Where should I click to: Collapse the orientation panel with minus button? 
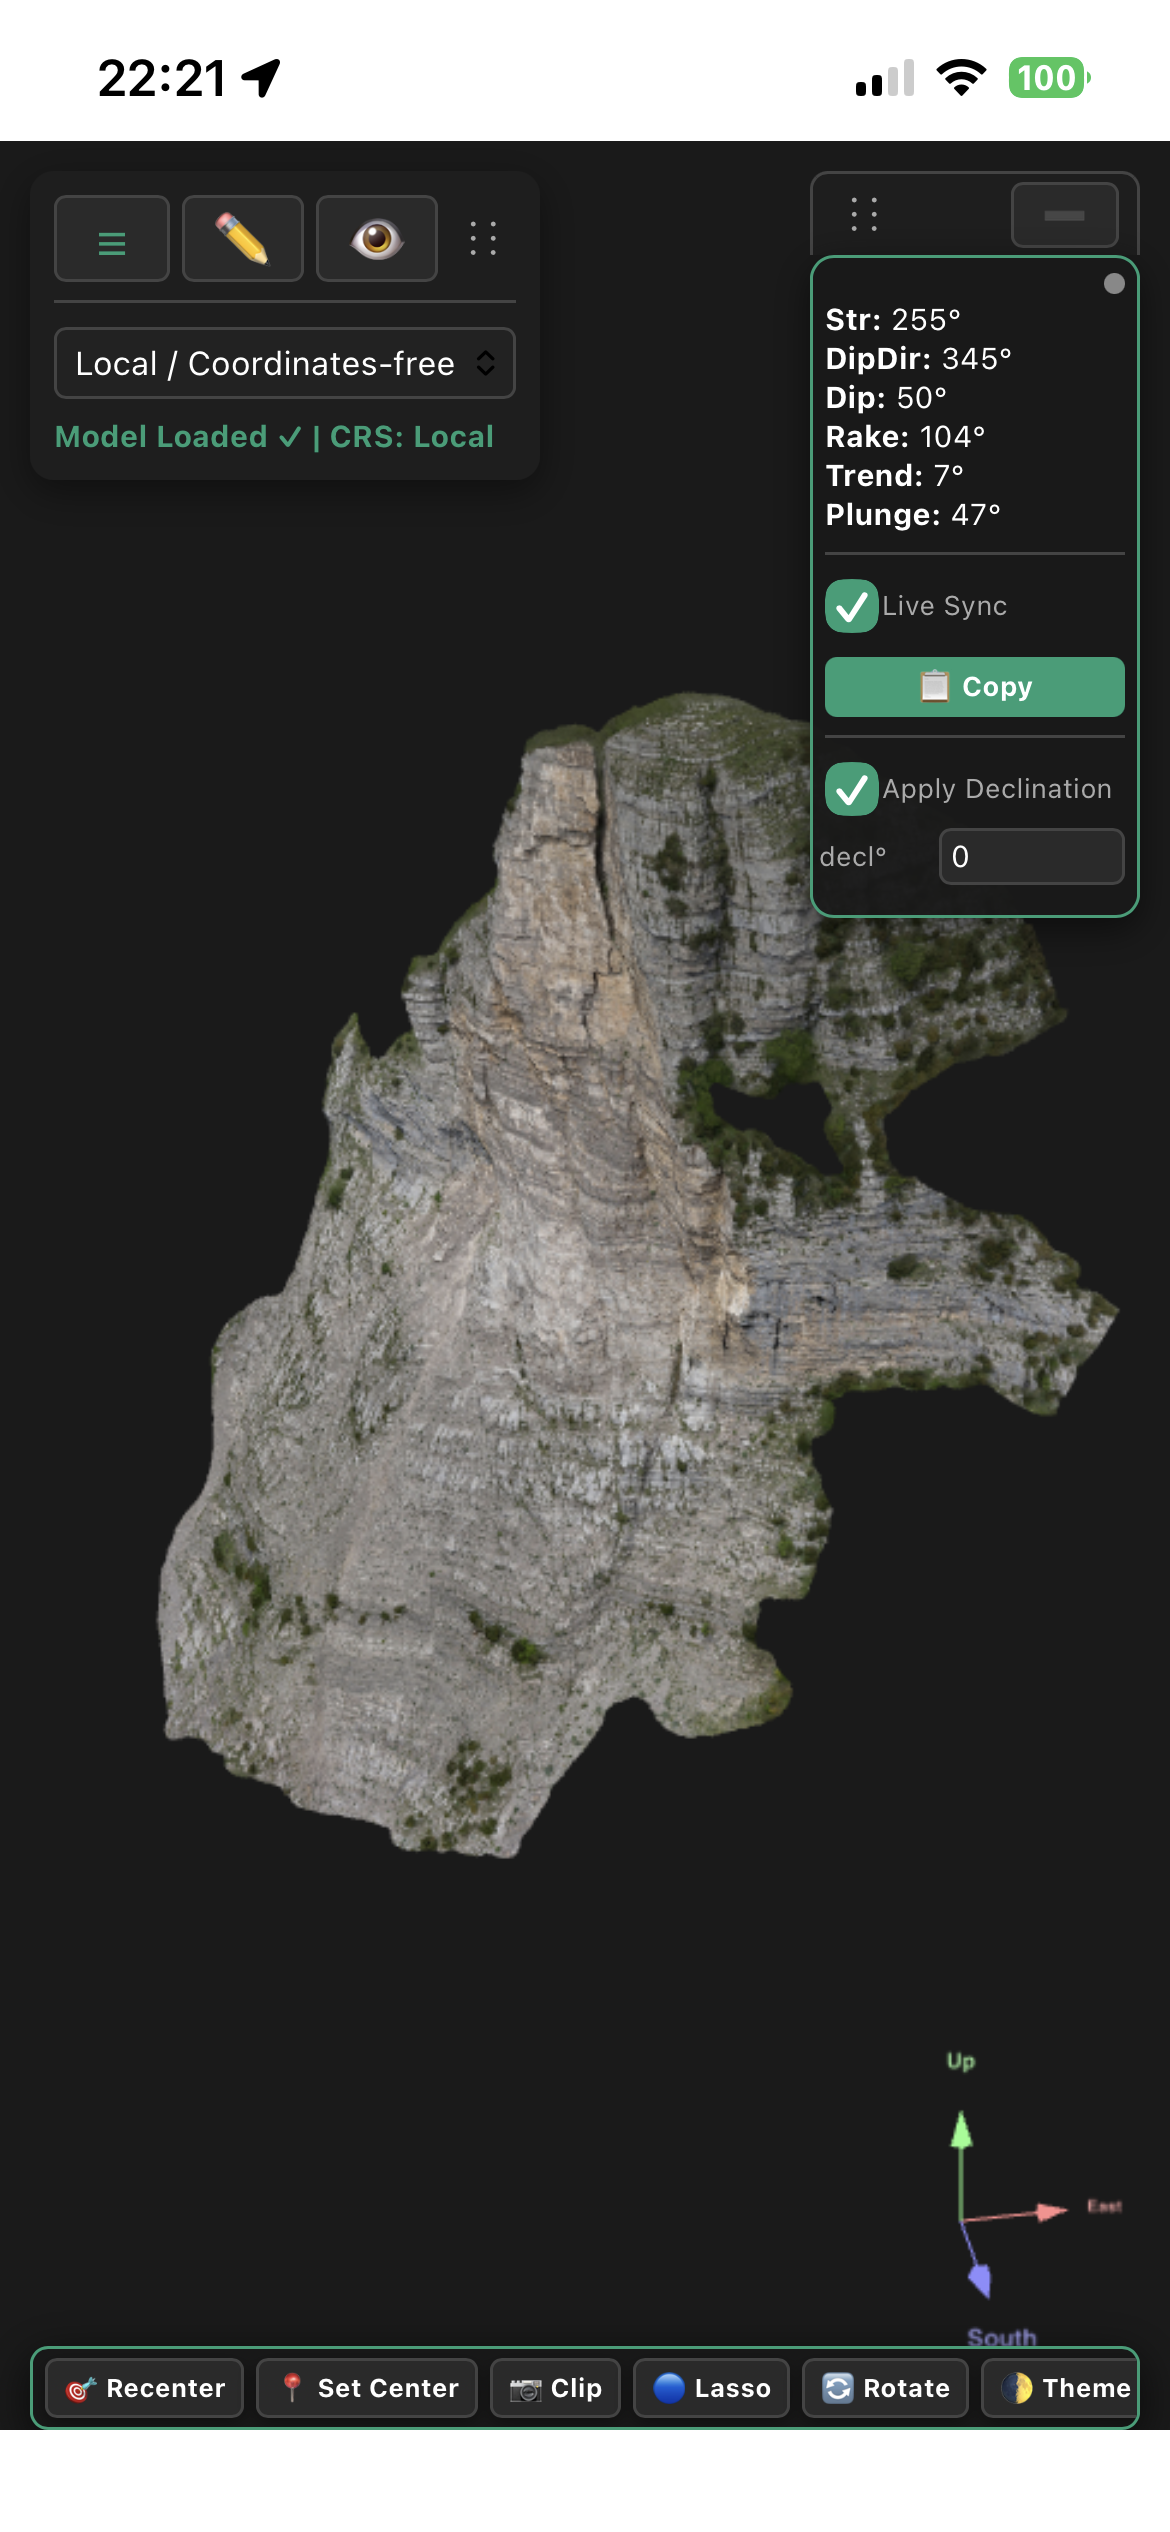click(1064, 215)
